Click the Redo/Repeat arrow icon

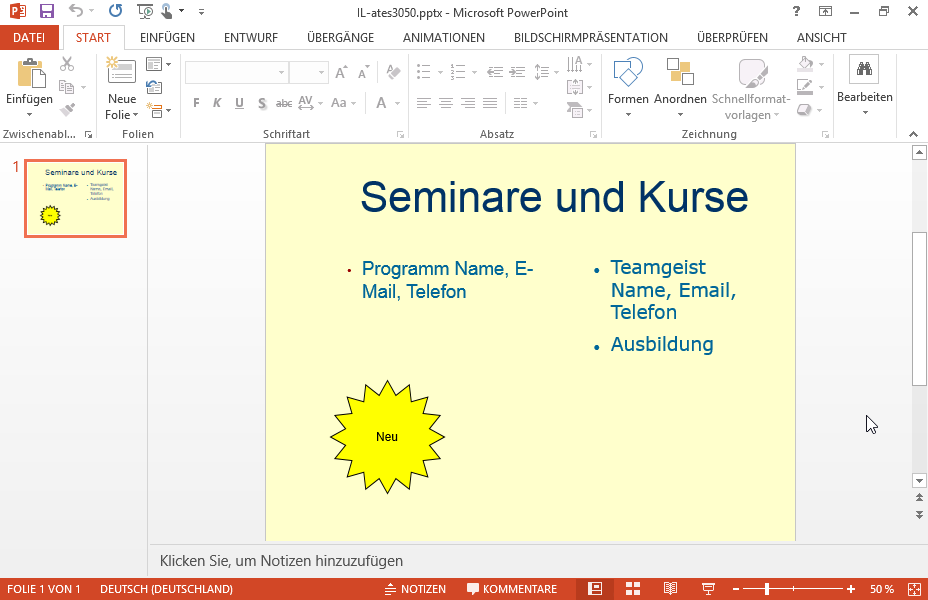[x=115, y=11]
